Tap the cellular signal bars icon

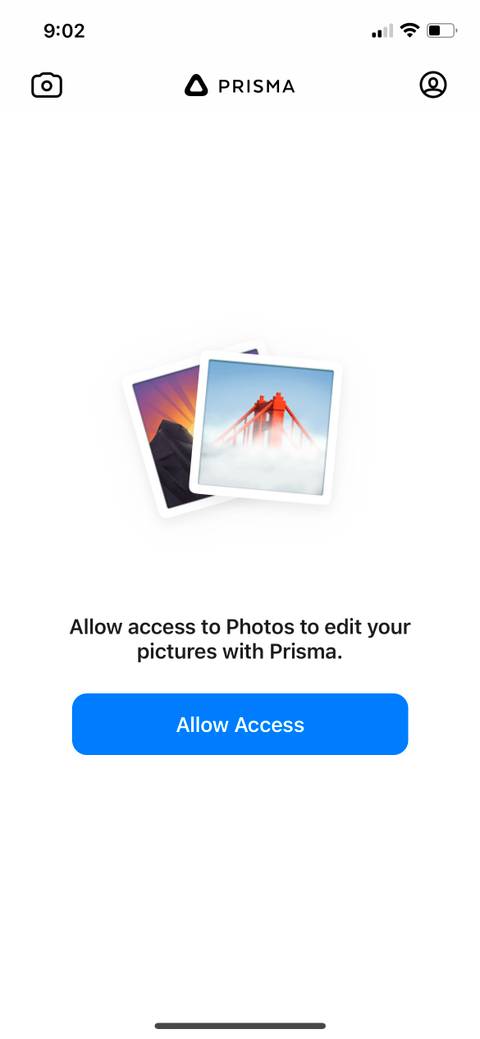click(x=382, y=31)
